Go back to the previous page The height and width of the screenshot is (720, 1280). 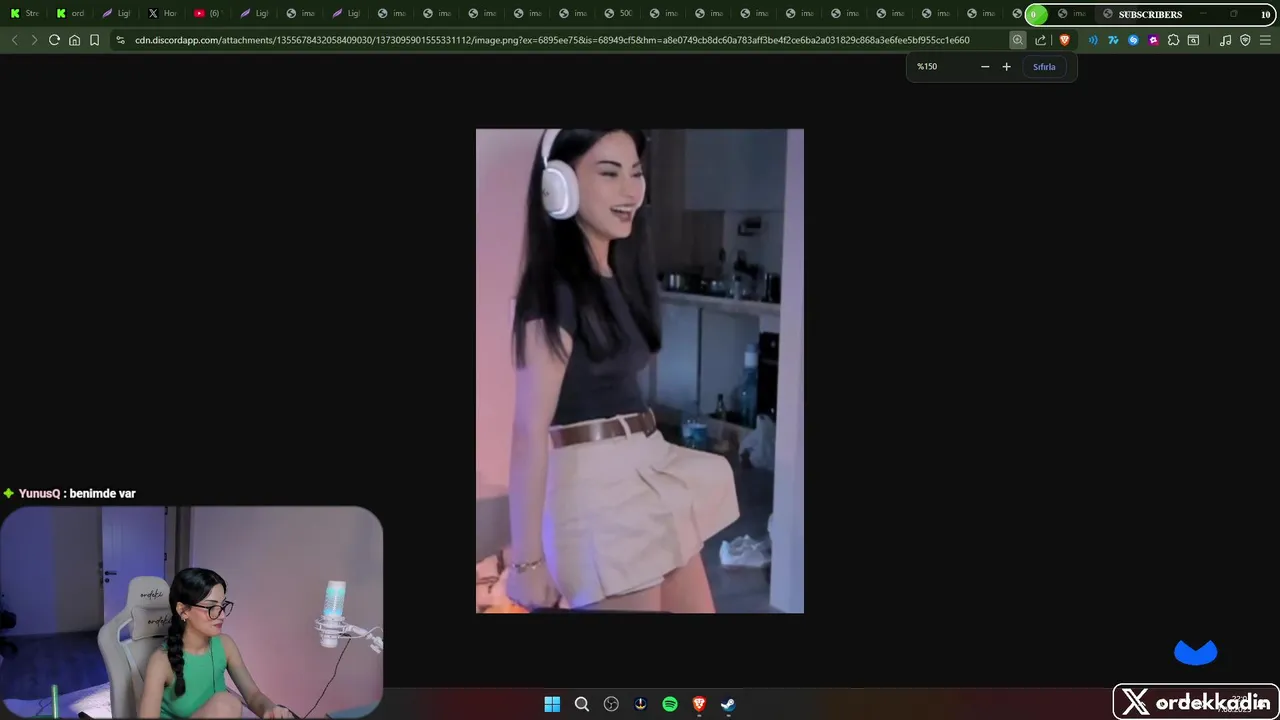(x=14, y=40)
